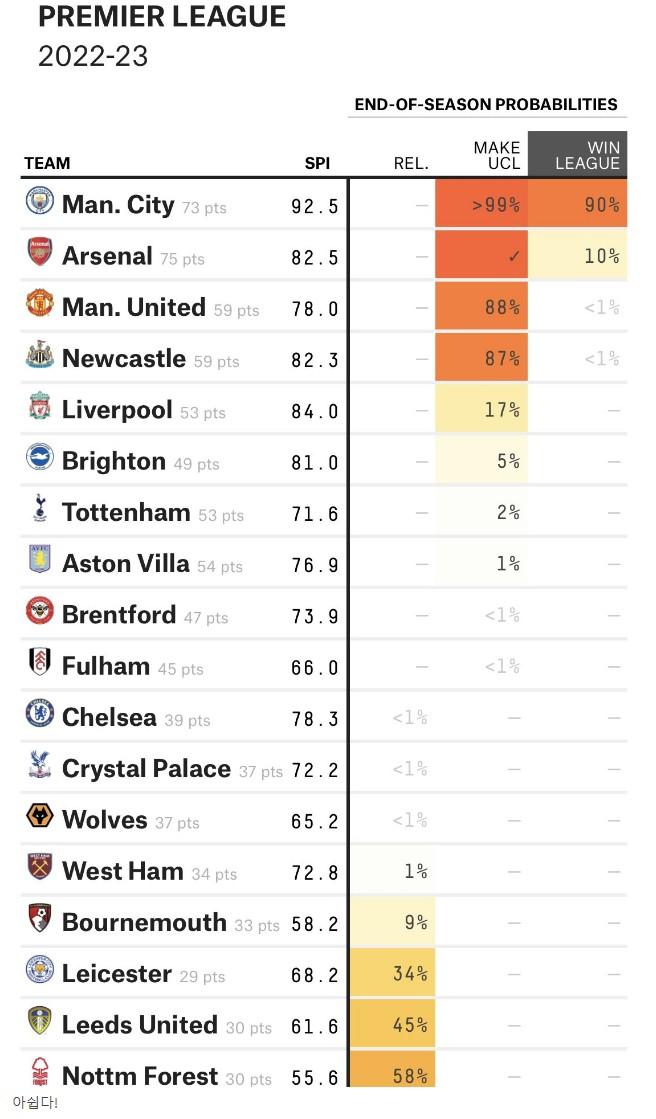Click the TEAM column header
The image size is (656, 1119).
(47, 163)
